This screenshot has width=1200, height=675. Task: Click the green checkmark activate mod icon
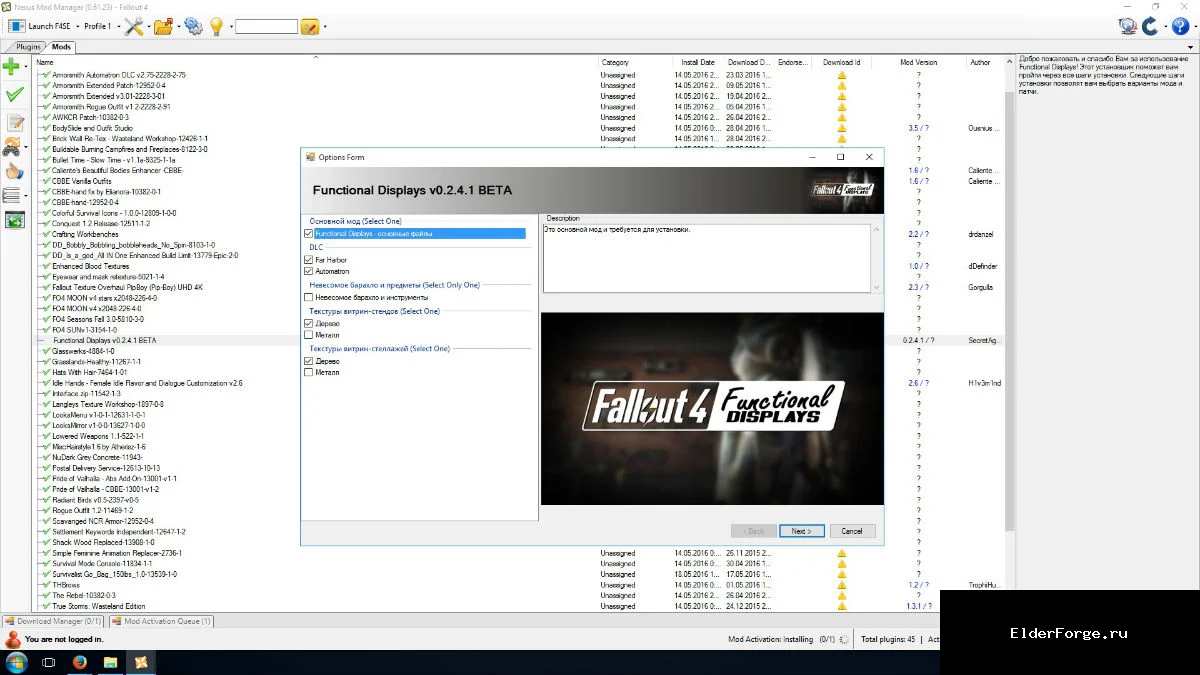coord(14,95)
